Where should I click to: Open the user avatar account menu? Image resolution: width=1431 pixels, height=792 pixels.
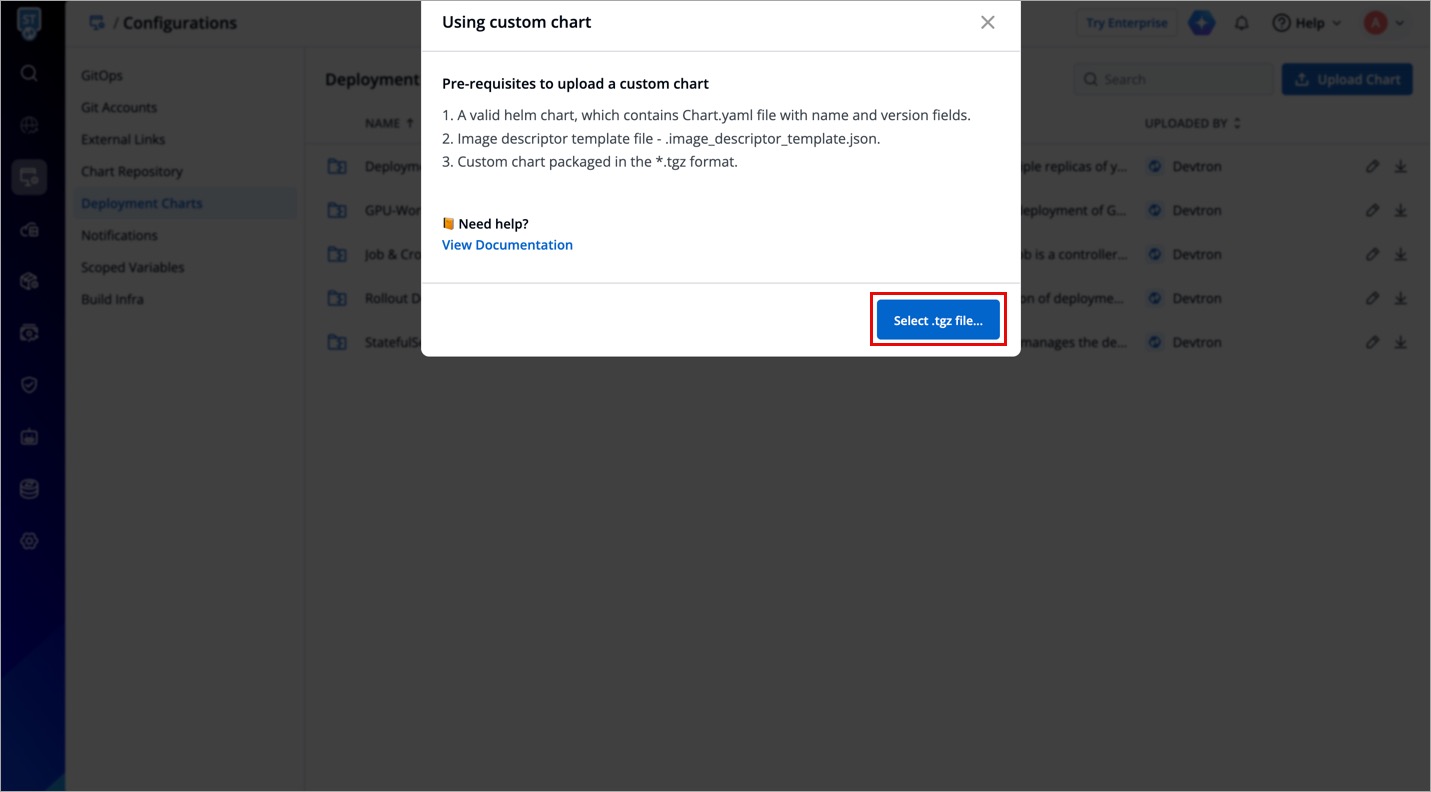1383,23
